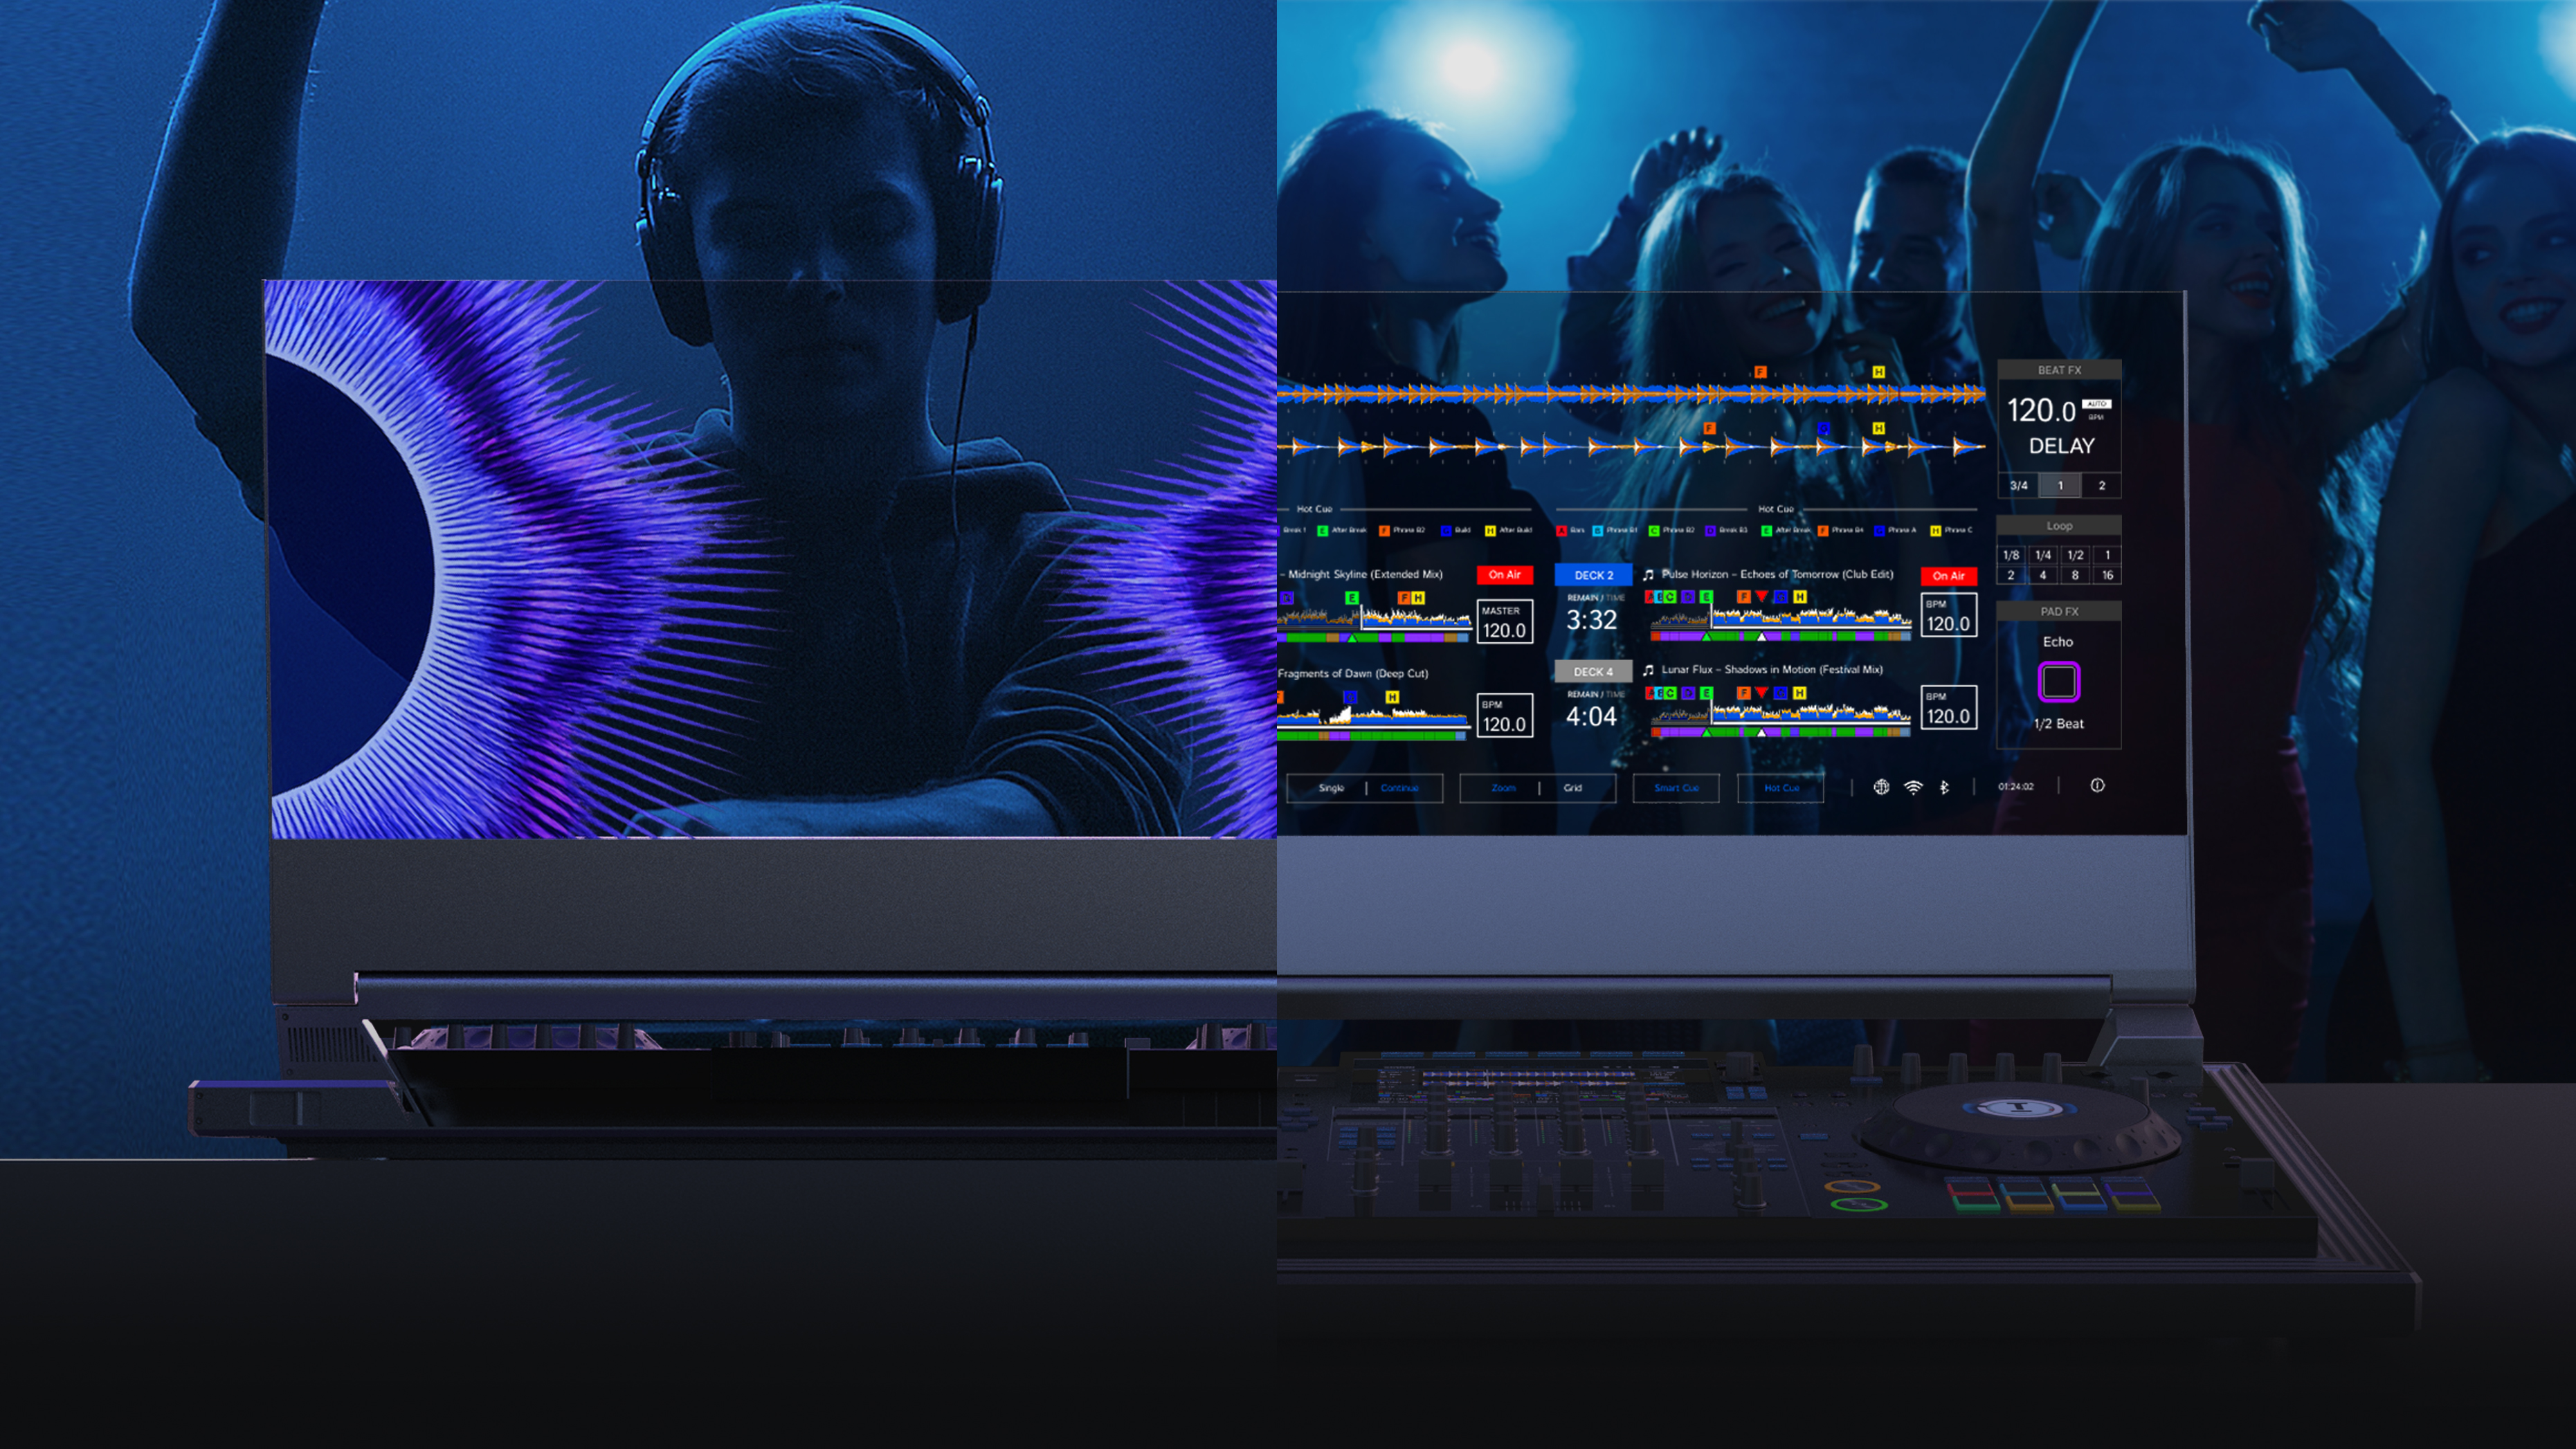The width and height of the screenshot is (2576, 1449).
Task: Switch to the DECK 2 tab
Action: point(1593,575)
